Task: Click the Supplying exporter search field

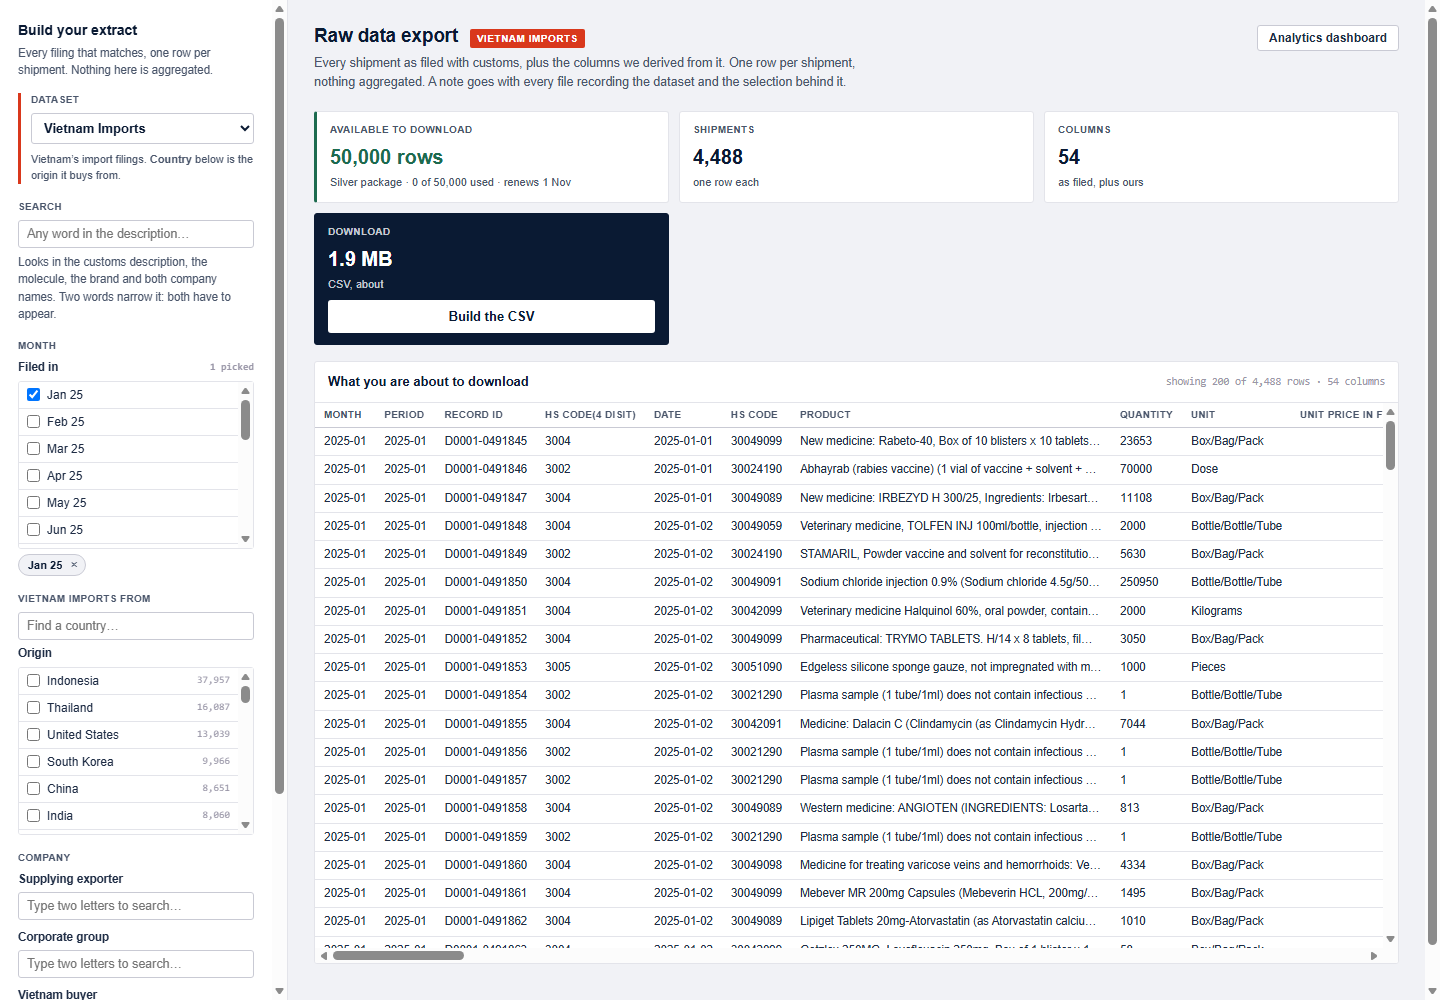Action: point(136,906)
